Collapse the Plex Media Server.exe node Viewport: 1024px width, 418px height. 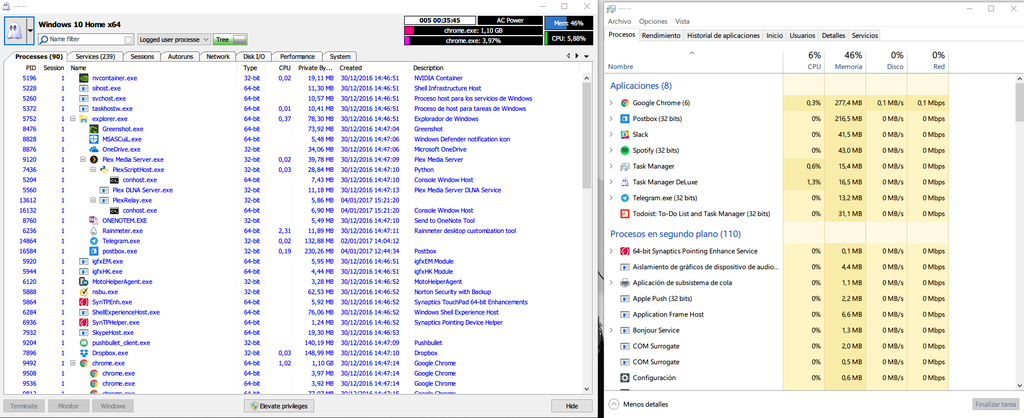[x=83, y=159]
